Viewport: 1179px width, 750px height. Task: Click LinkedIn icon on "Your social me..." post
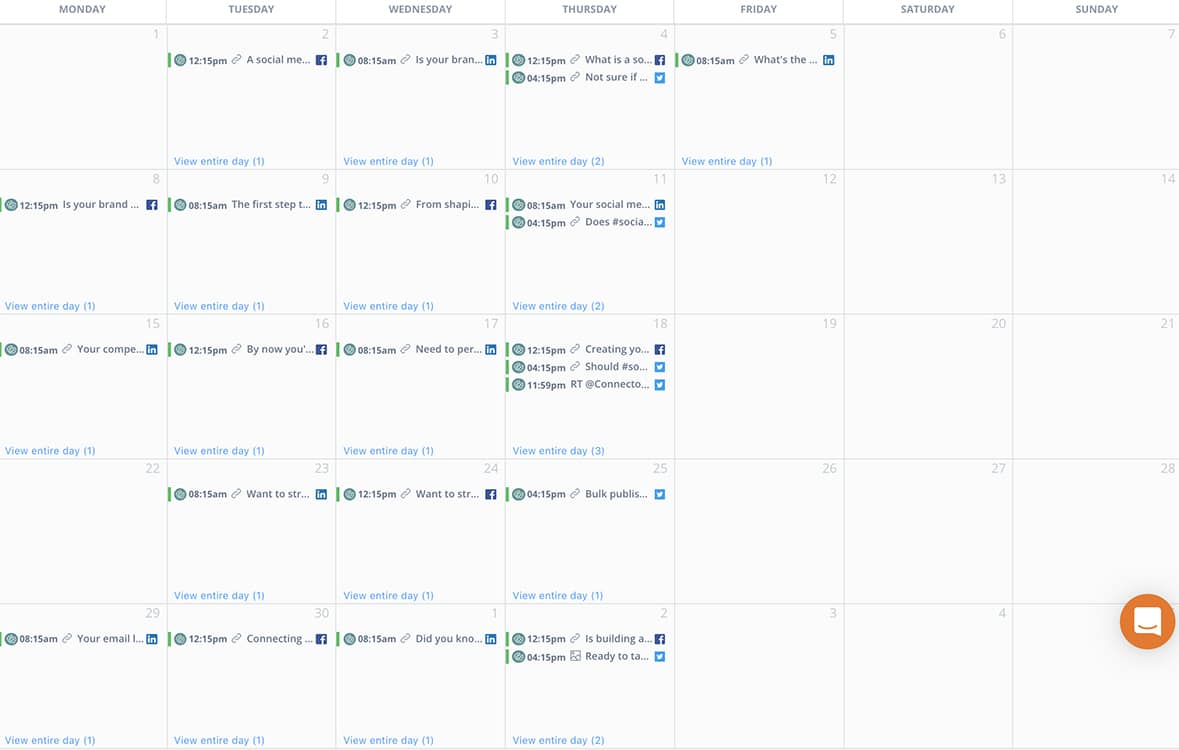tap(659, 205)
